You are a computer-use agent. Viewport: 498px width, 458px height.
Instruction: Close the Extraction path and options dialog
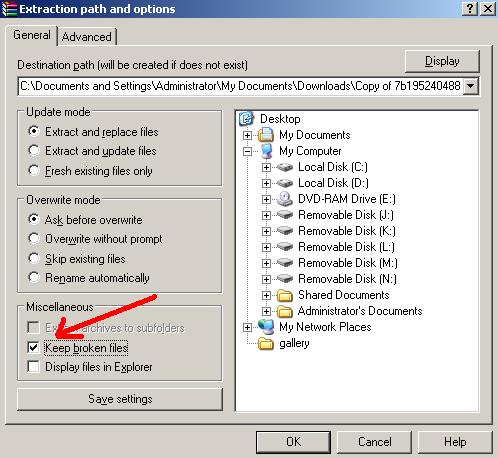tap(488, 9)
